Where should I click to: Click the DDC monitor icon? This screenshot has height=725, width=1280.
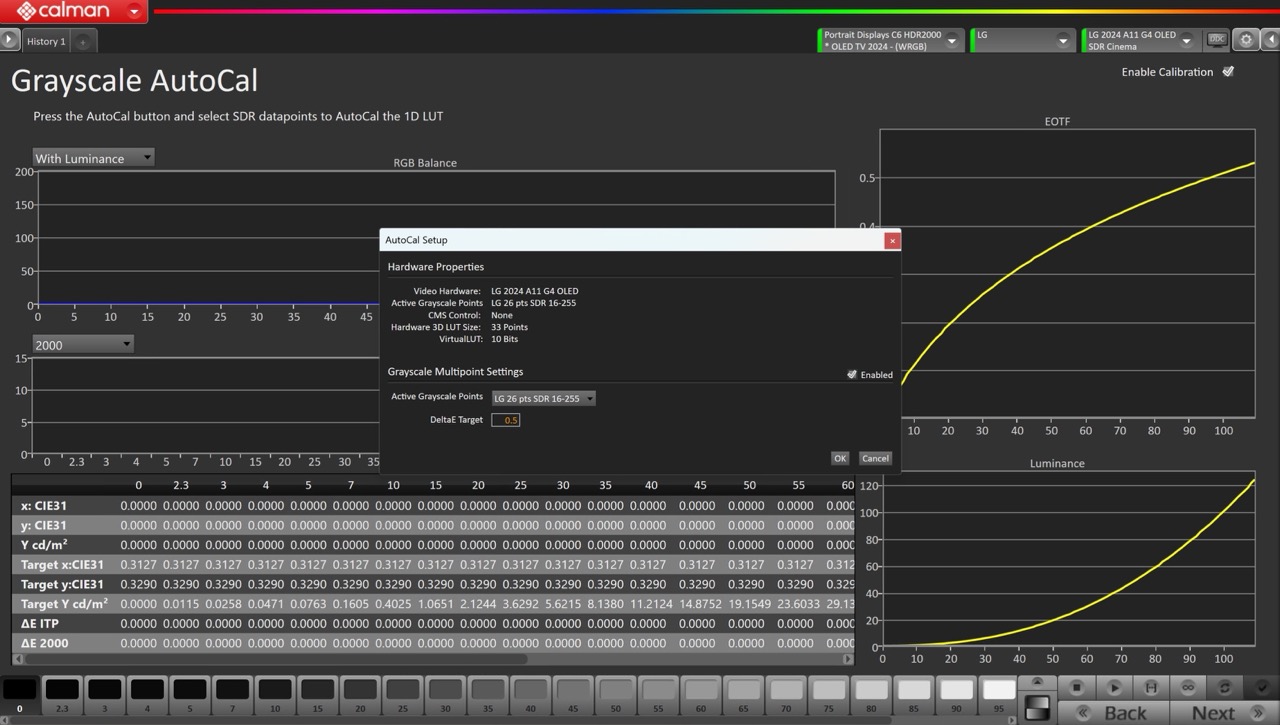[1217, 40]
